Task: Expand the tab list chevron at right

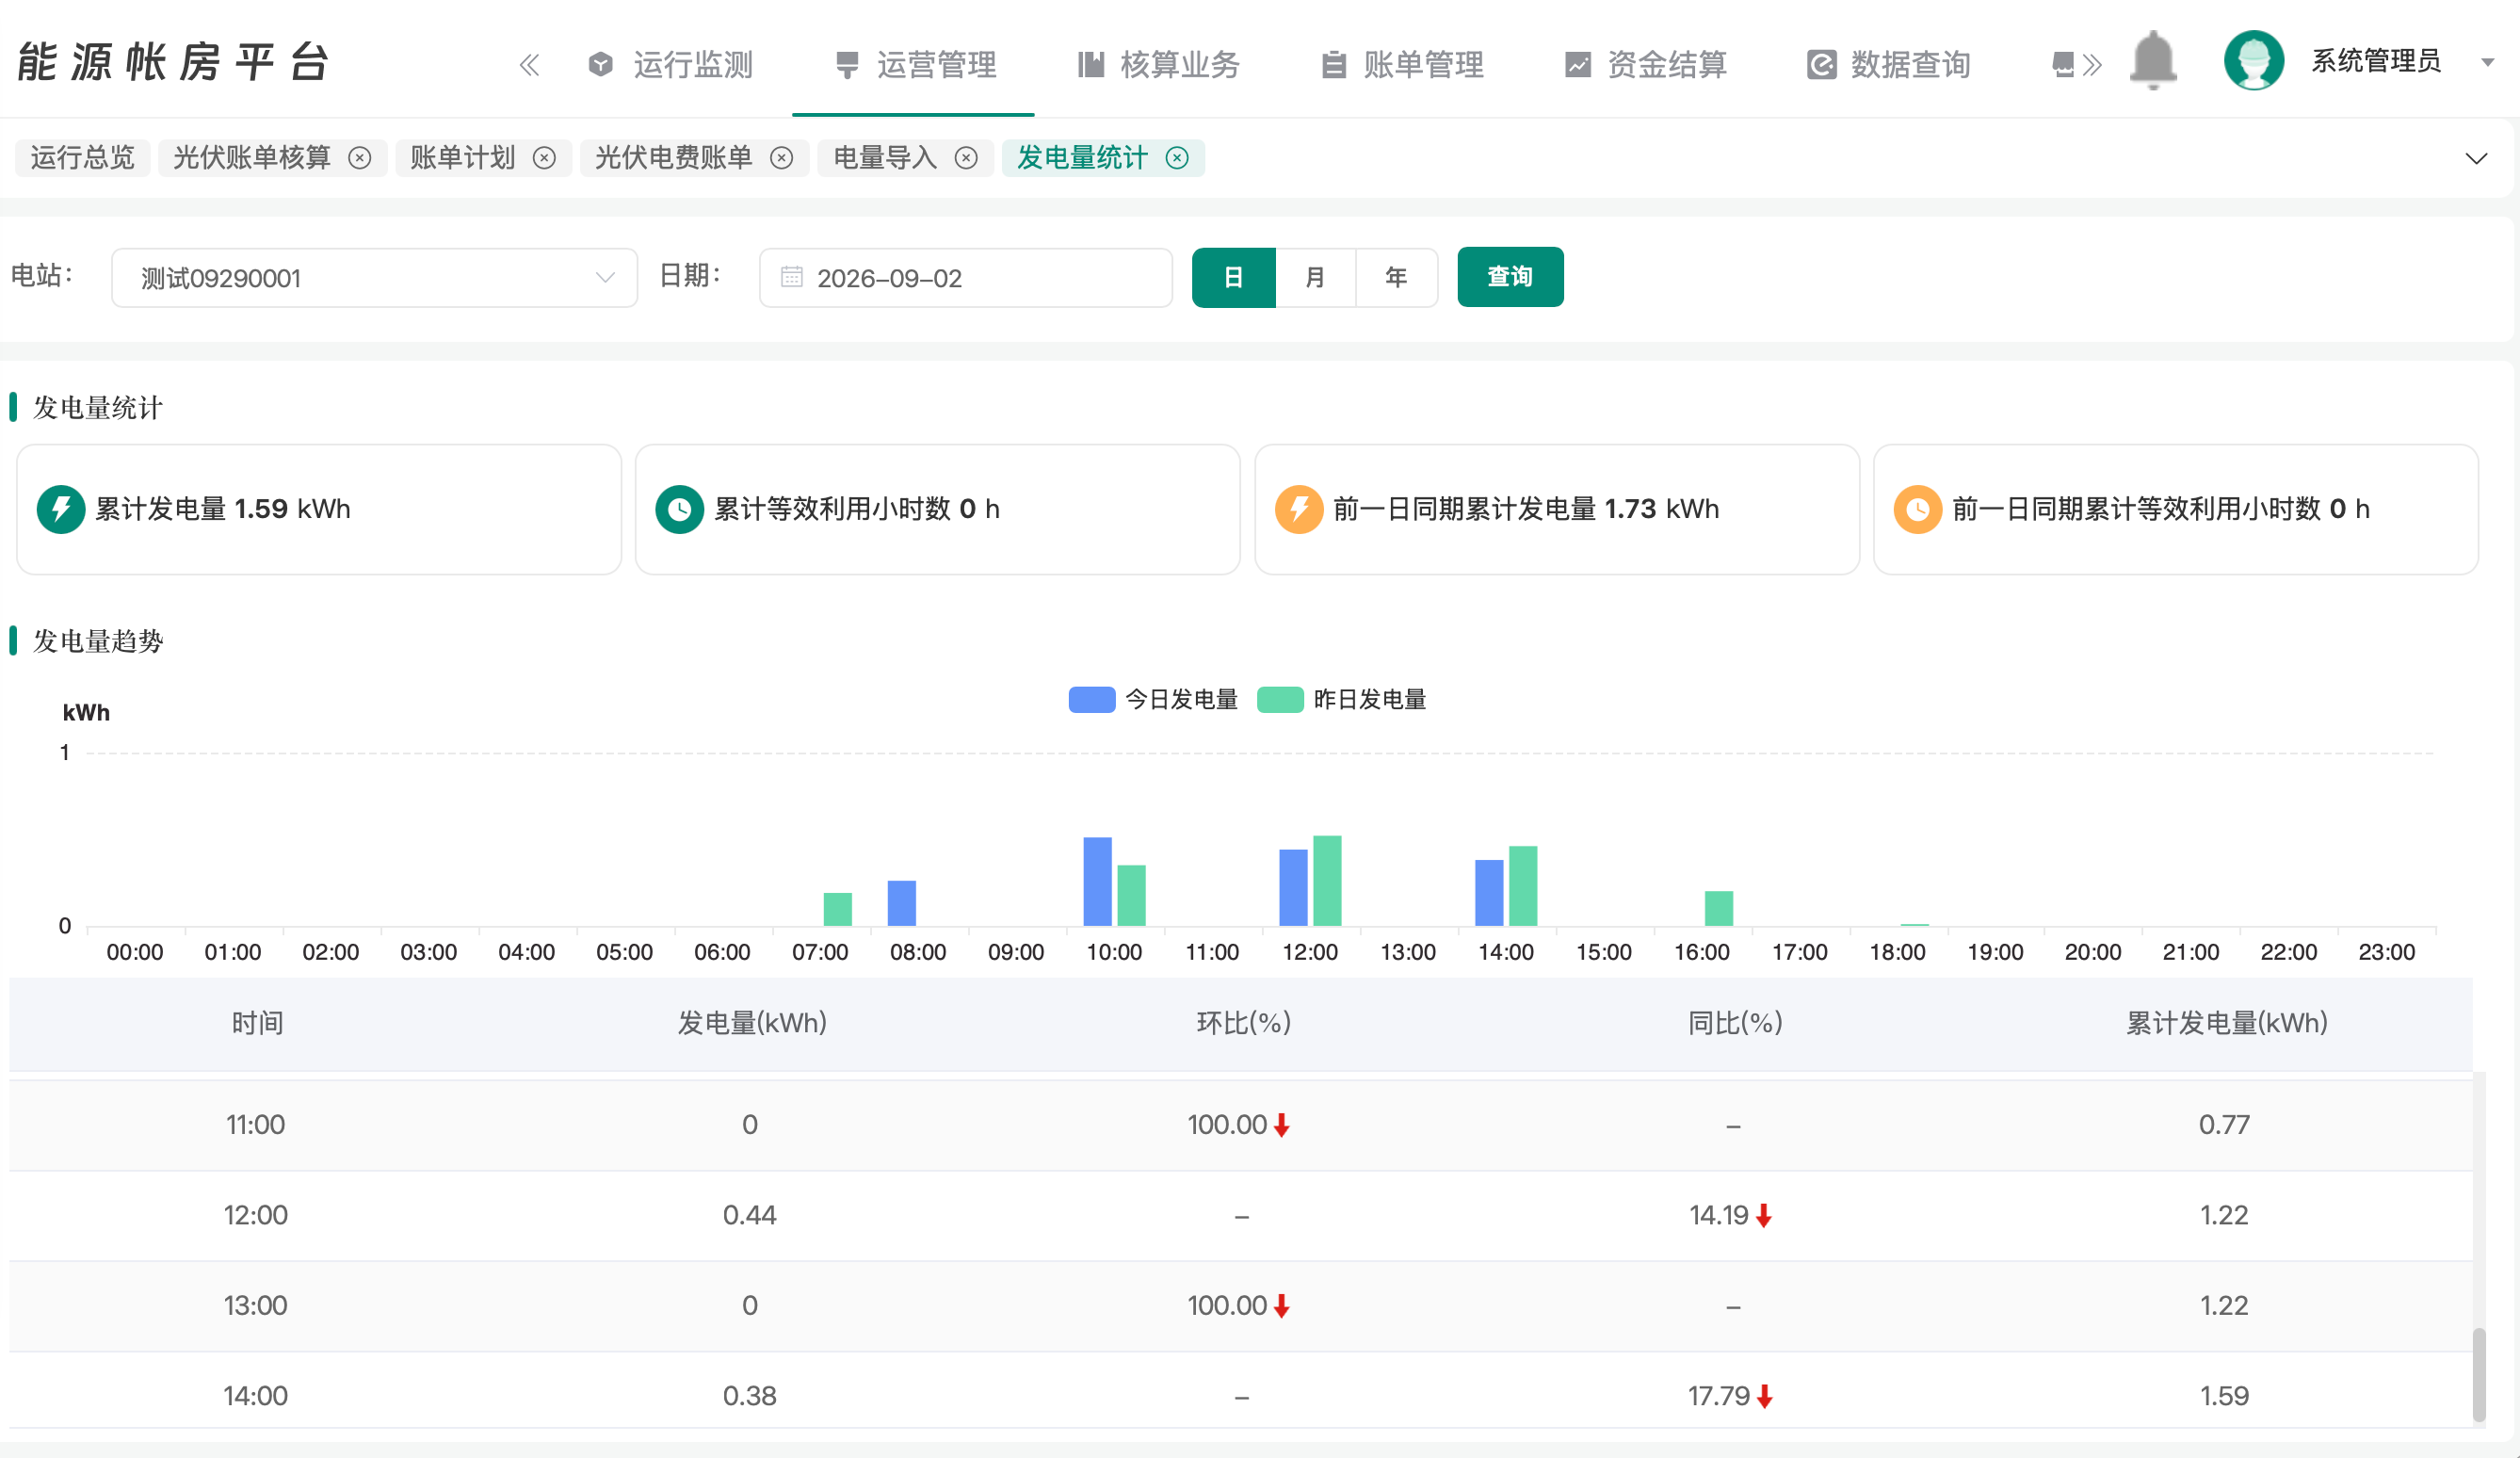Action: pos(2476,159)
